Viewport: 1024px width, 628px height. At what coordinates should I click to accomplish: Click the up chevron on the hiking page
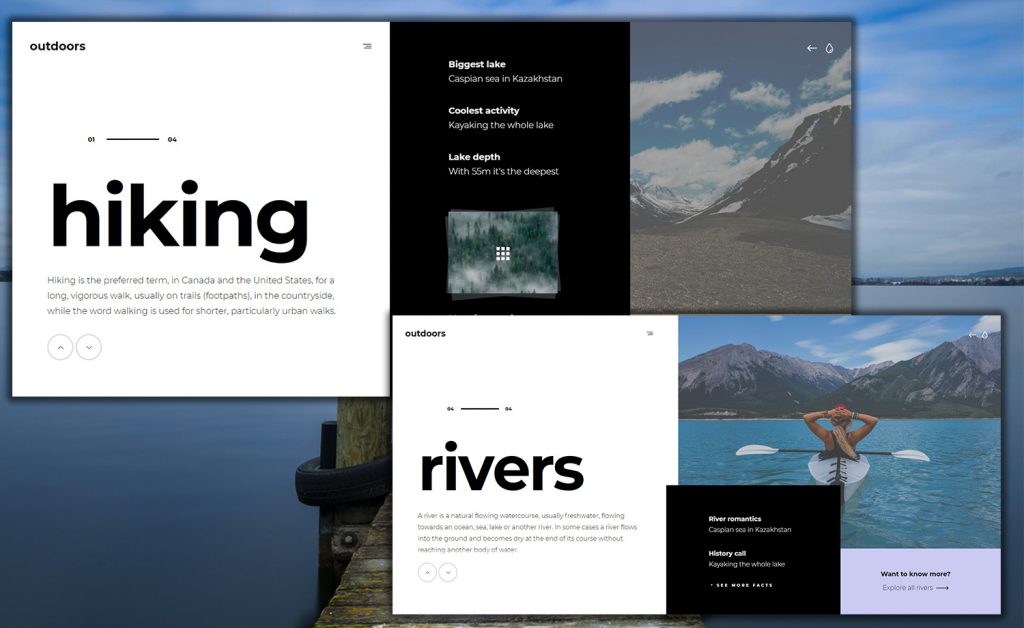coord(60,347)
